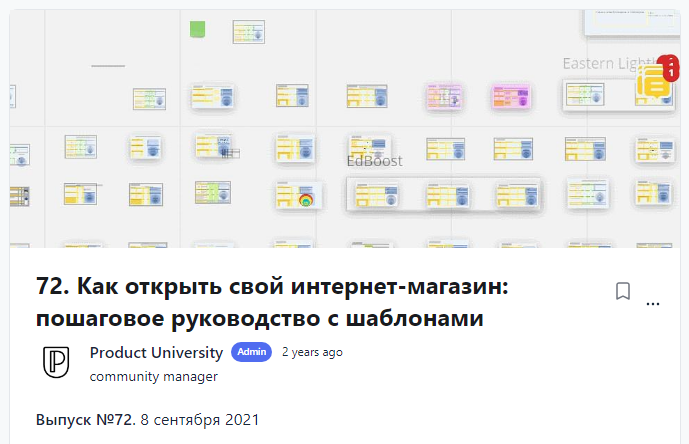Open the yellow comments icon with badge

coord(654,82)
